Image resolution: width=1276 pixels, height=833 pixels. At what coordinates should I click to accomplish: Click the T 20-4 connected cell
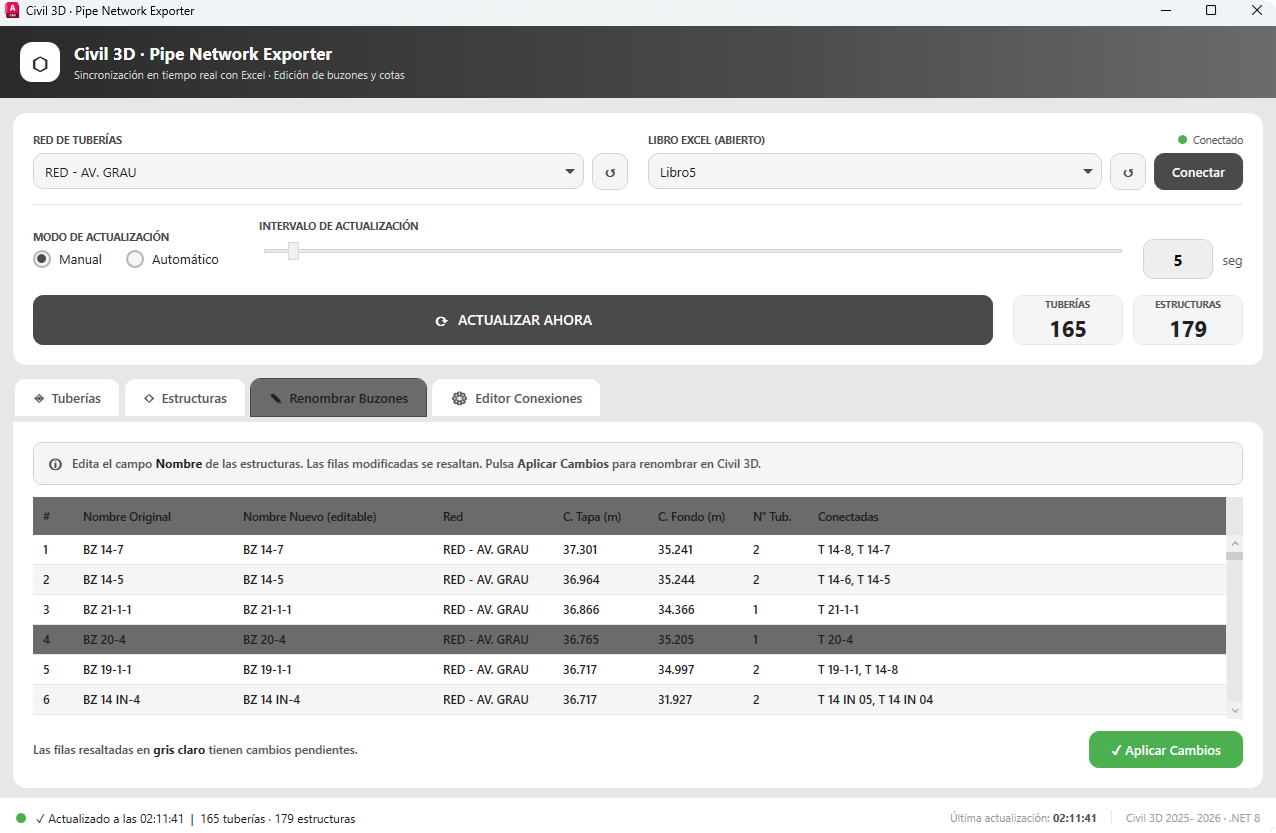pos(835,640)
